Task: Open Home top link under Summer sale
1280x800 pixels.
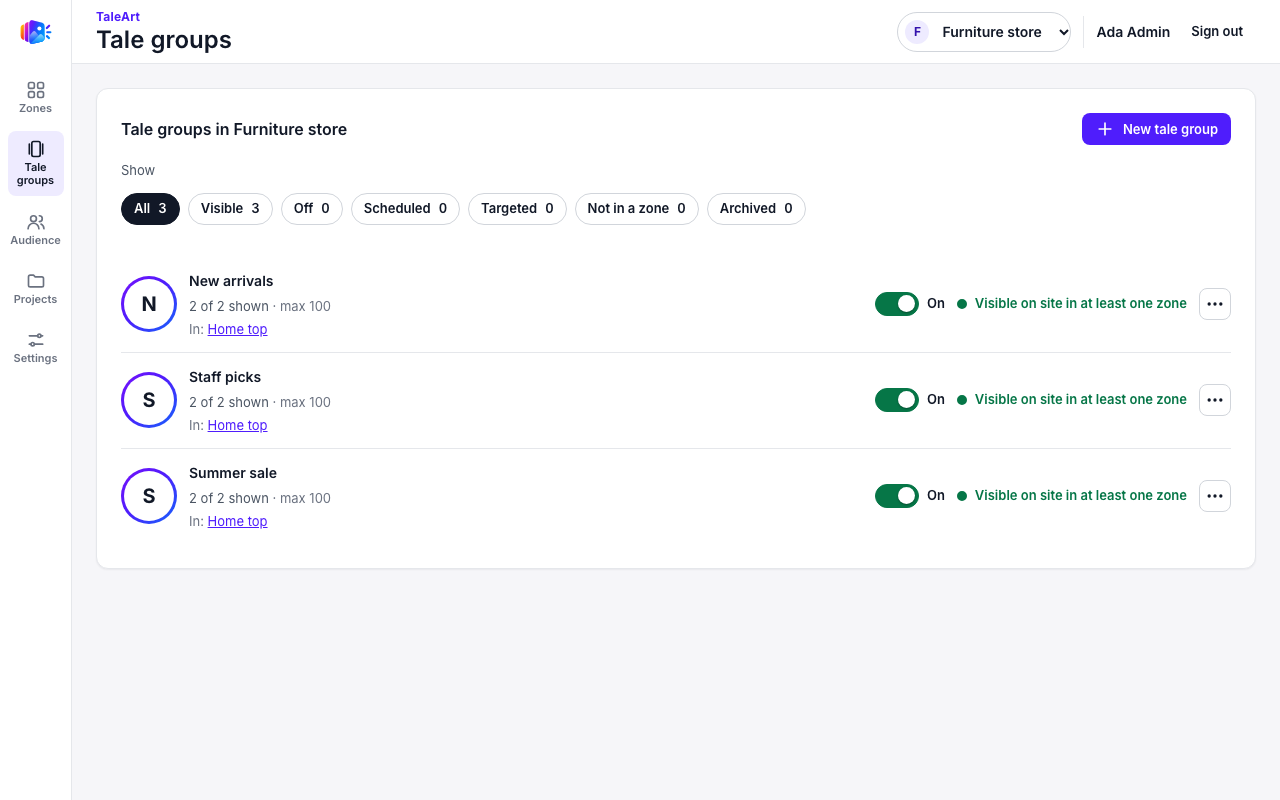Action: 237,521
